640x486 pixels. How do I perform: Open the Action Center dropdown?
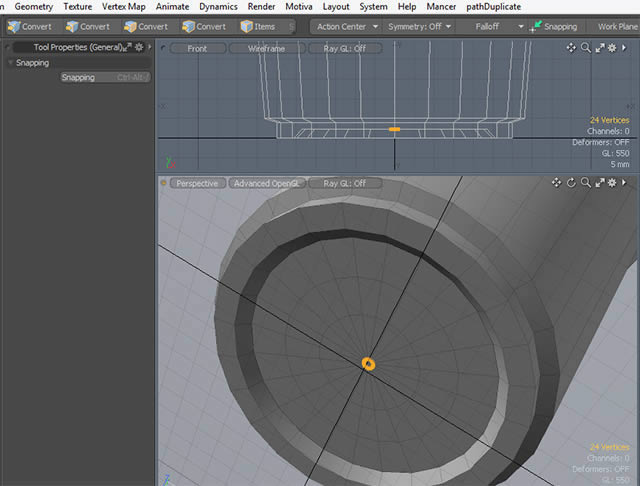coord(347,27)
